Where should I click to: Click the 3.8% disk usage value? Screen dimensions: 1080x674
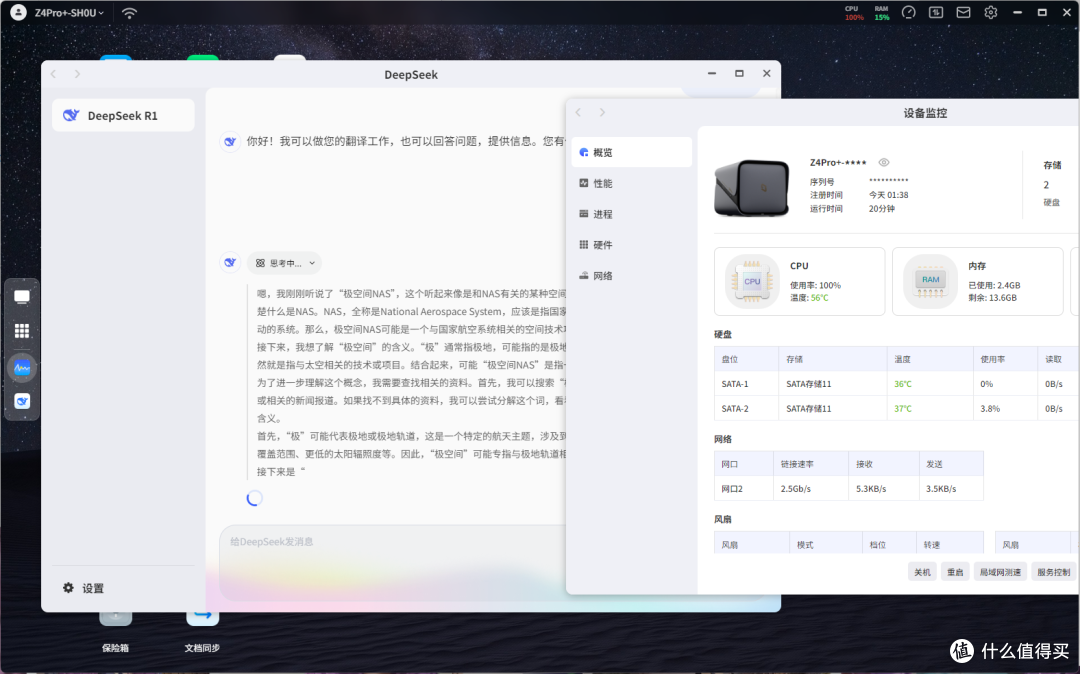coord(990,409)
